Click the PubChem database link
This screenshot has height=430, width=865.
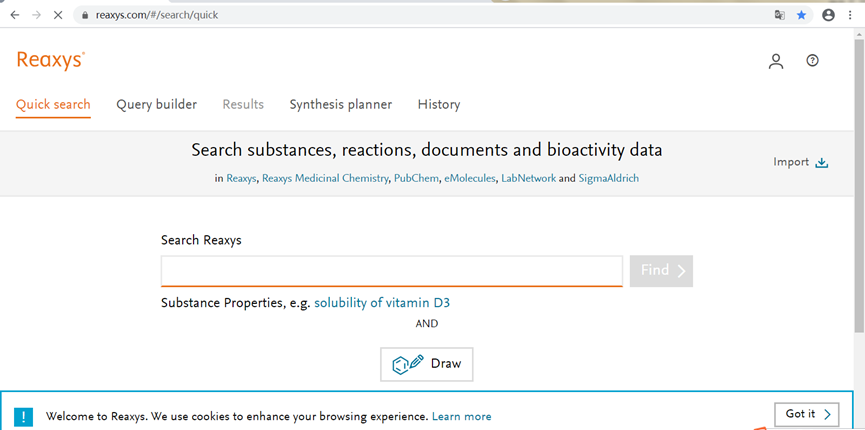pyautogui.click(x=416, y=178)
